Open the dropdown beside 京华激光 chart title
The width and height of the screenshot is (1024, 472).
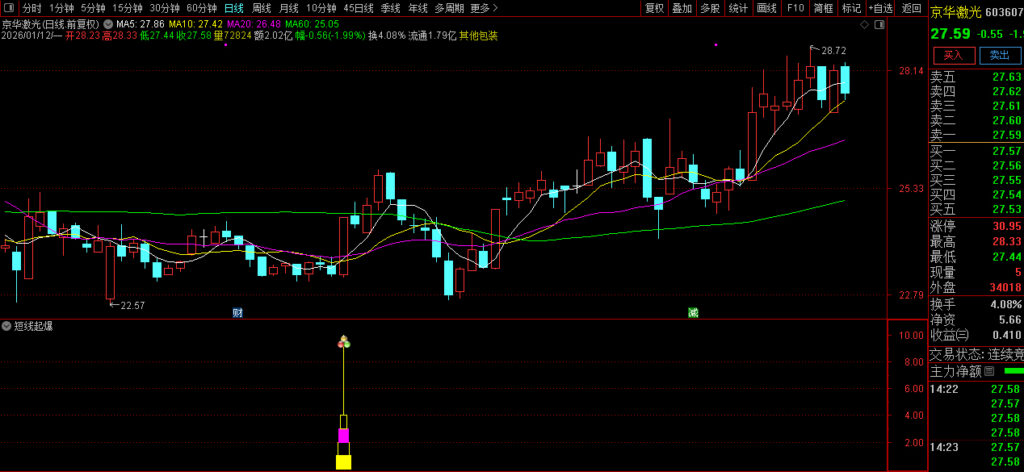coord(106,22)
